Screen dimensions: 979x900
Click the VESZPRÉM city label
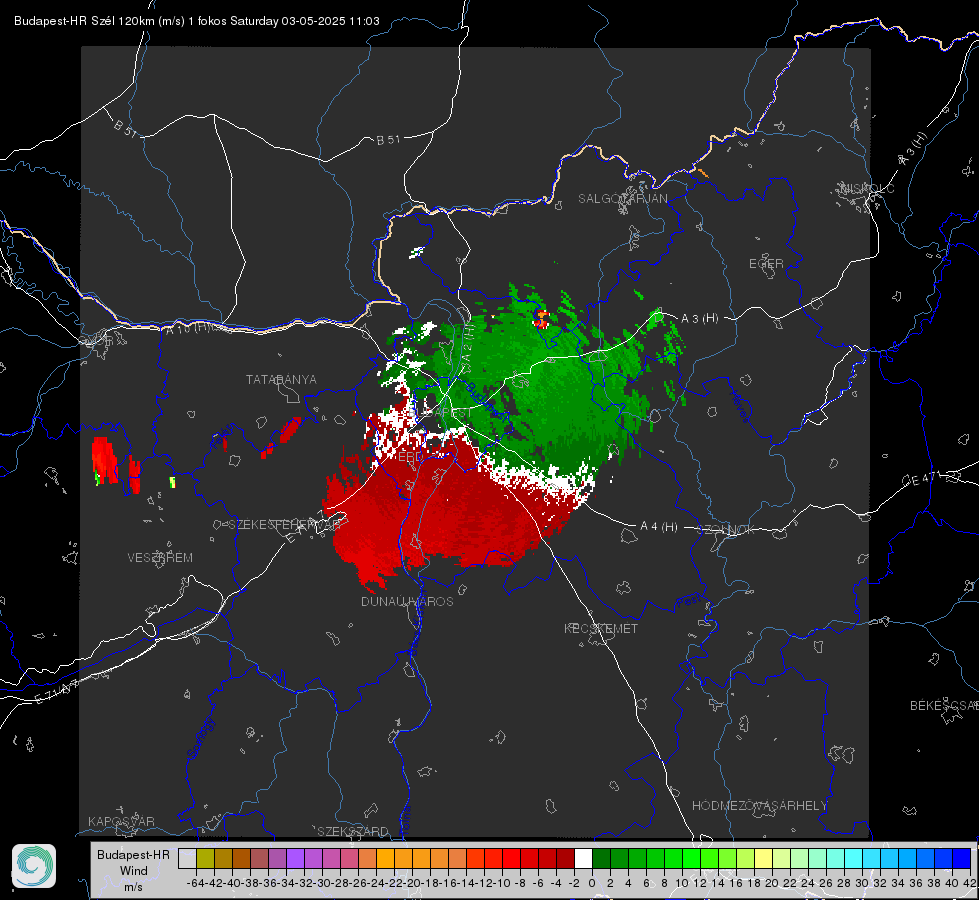pos(160,557)
